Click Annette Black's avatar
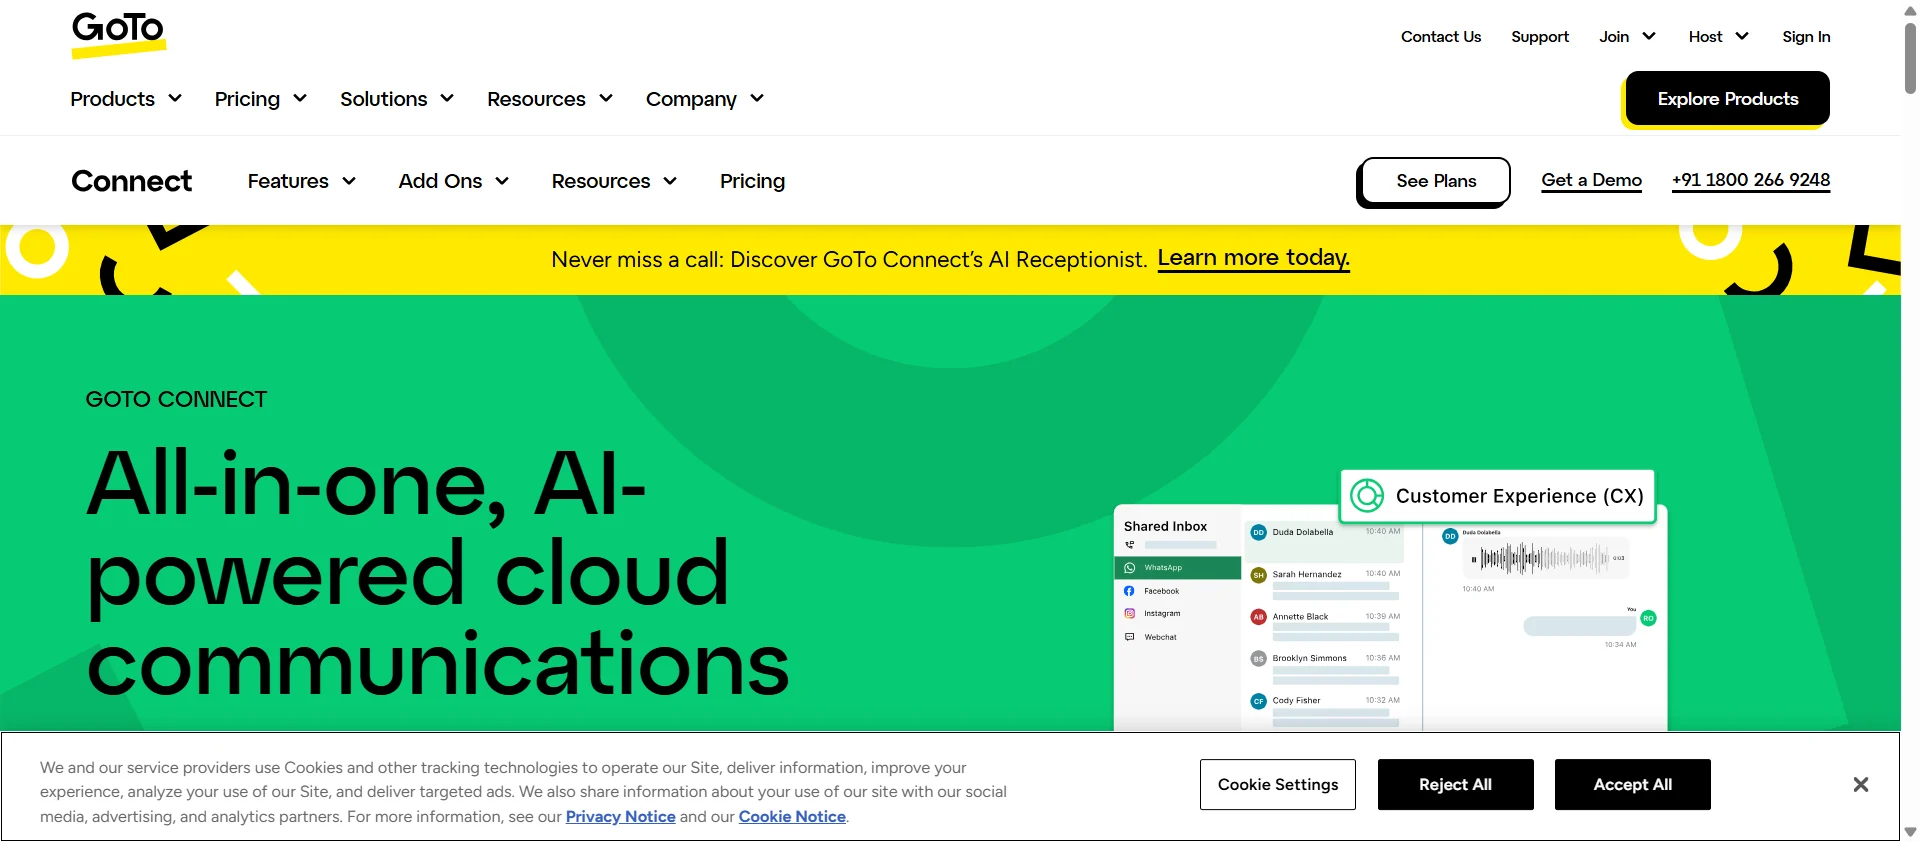This screenshot has height=842, width=1920. click(1258, 617)
